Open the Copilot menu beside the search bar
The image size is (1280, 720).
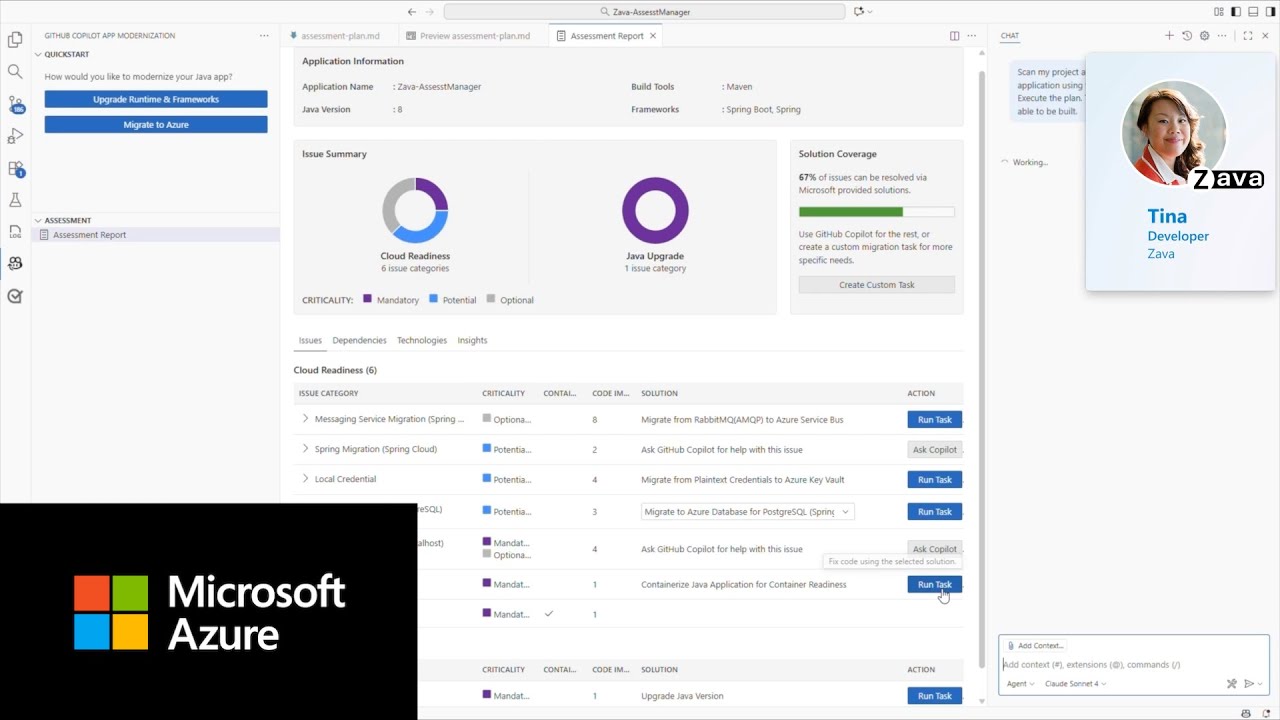pyautogui.click(x=862, y=12)
